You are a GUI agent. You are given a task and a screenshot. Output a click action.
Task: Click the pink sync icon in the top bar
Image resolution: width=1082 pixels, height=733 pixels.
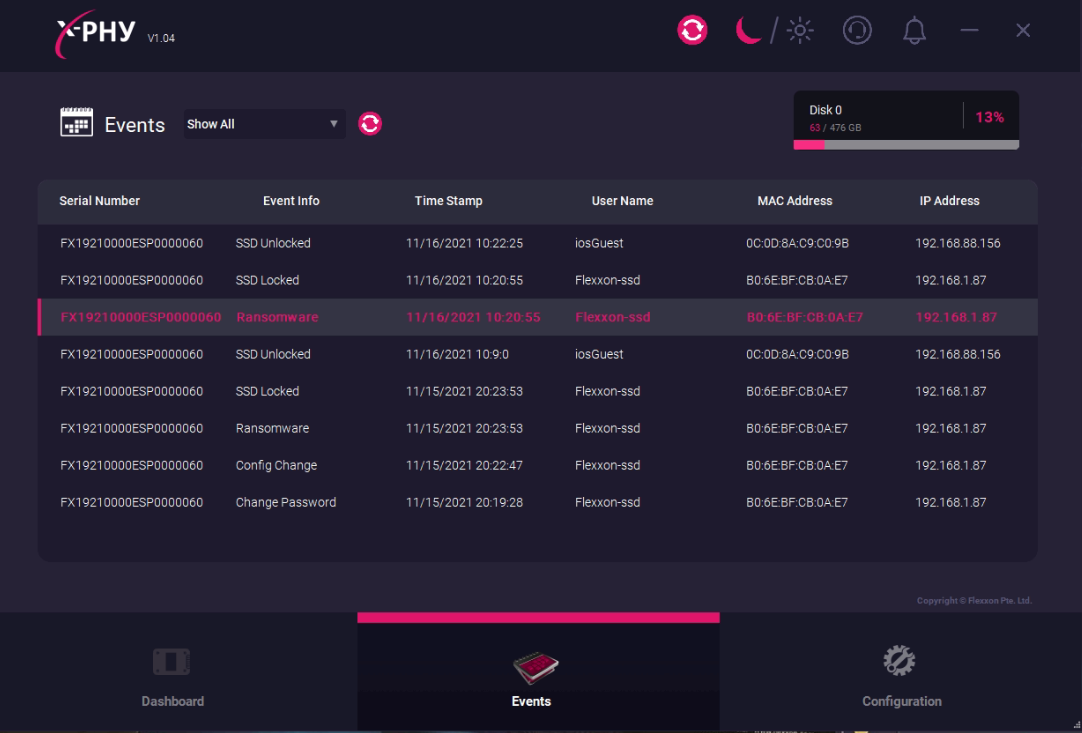tap(692, 30)
